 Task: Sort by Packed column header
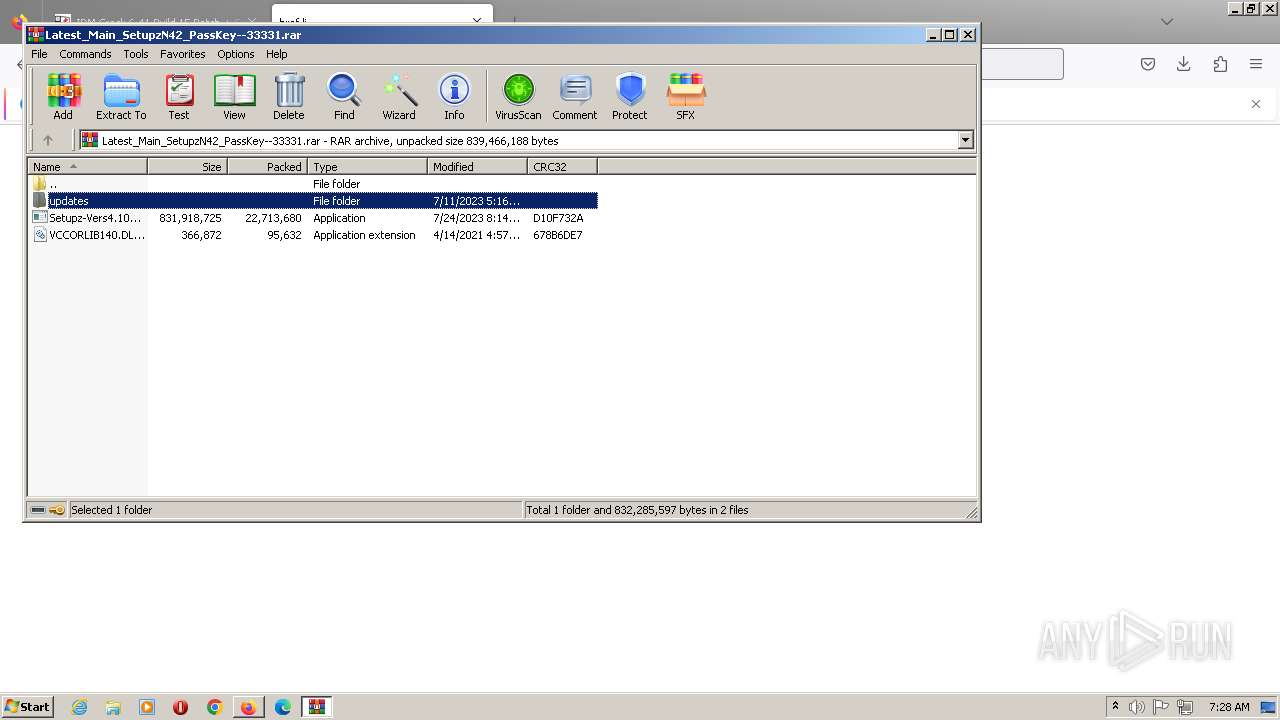[x=267, y=167]
